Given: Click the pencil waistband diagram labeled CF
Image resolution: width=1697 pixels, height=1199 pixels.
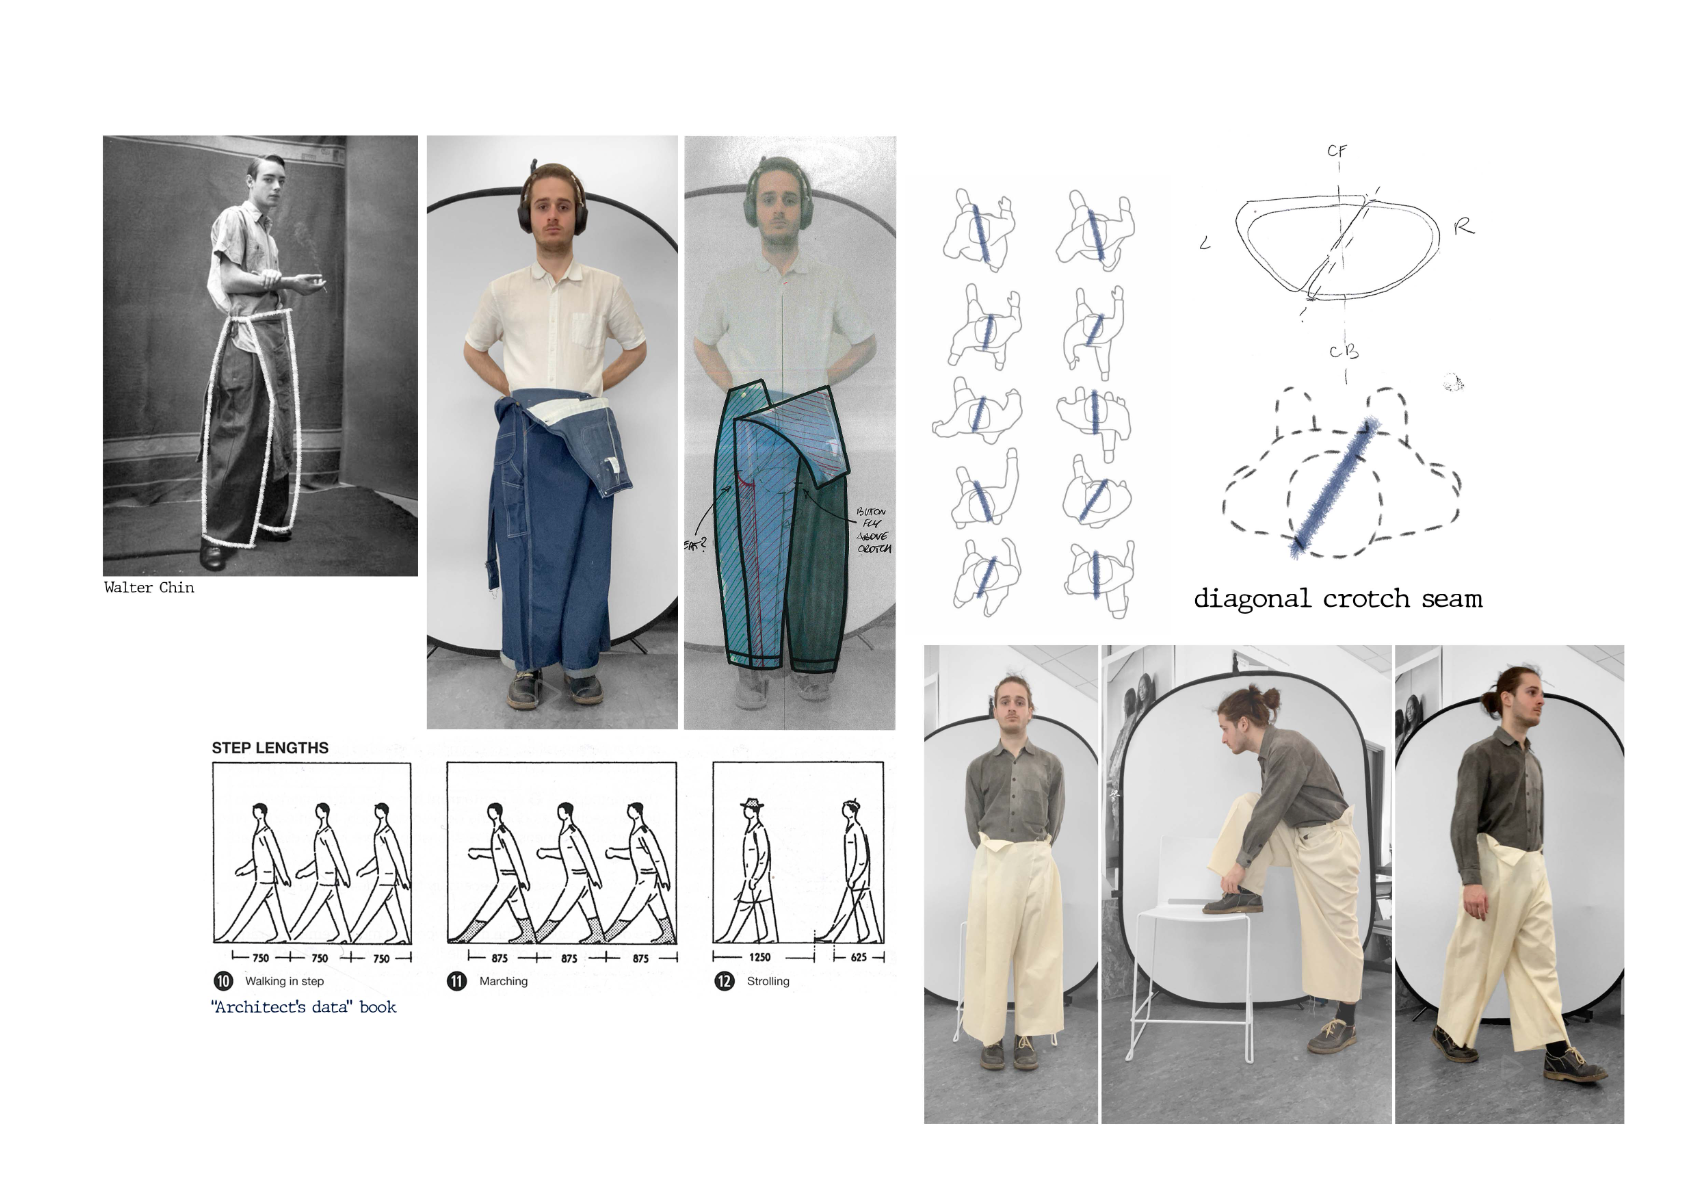Looking at the screenshot, I should coord(1337,245).
